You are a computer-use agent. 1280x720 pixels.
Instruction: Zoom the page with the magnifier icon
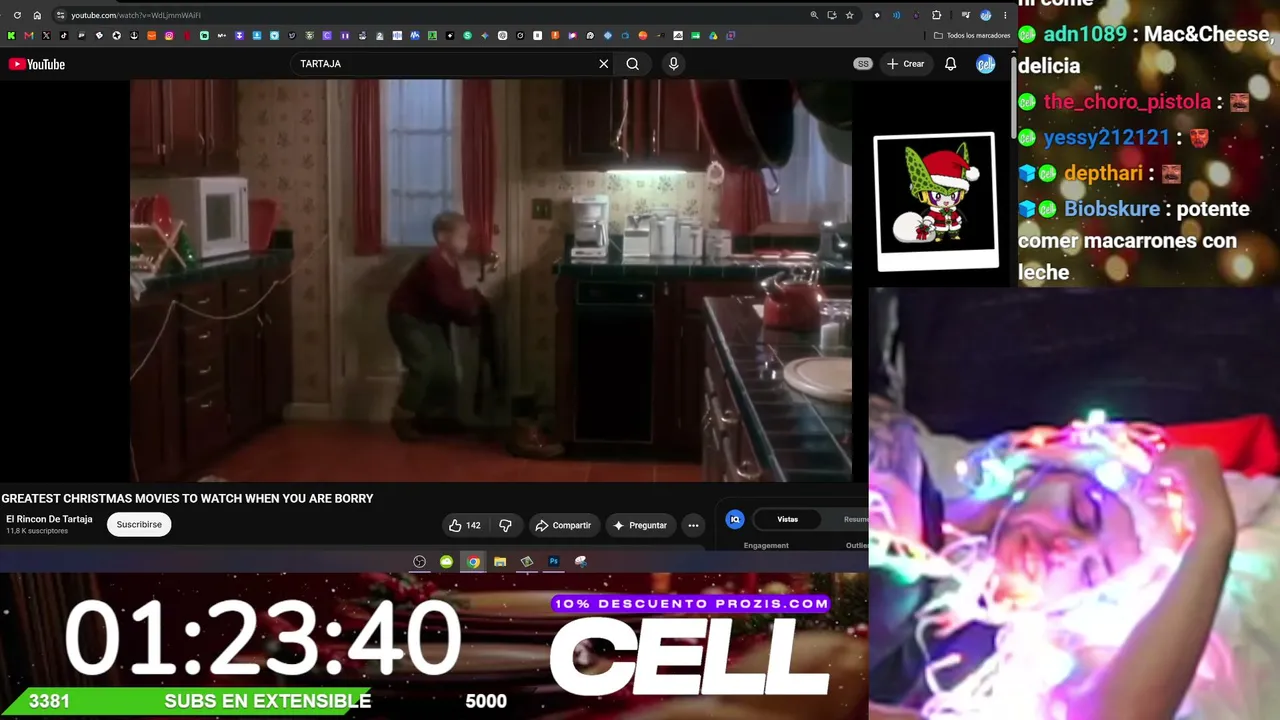point(814,15)
